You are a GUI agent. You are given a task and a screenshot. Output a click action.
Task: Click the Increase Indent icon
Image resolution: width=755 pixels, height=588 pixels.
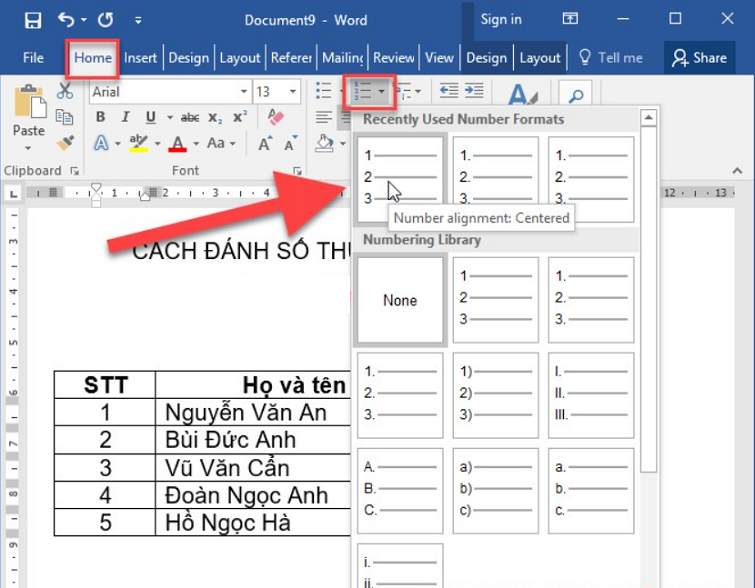point(475,91)
